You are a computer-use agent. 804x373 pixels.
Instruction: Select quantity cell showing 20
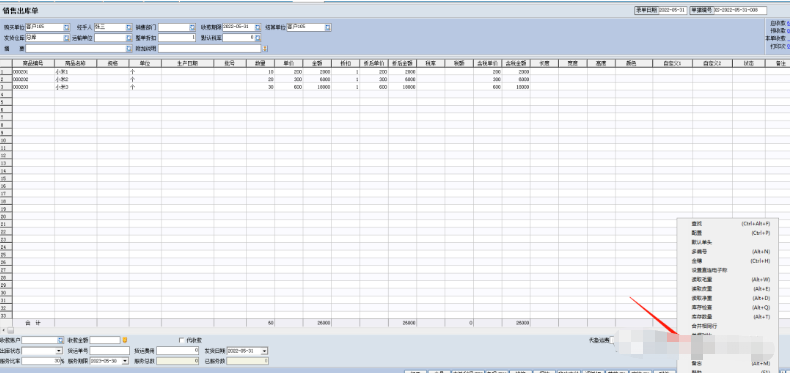(x=260, y=80)
